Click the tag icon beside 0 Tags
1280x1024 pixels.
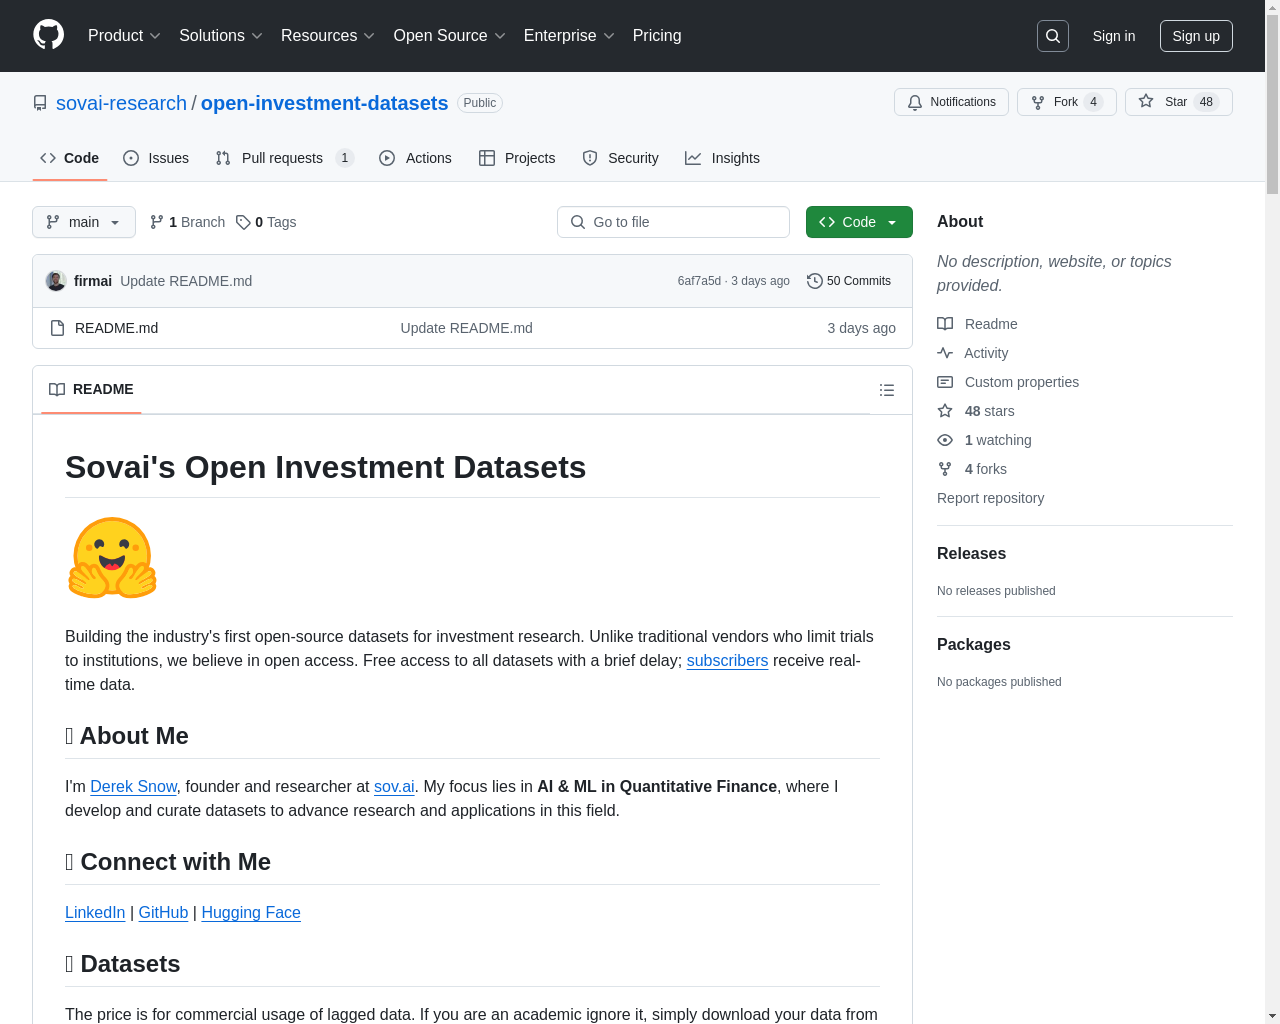point(243,222)
